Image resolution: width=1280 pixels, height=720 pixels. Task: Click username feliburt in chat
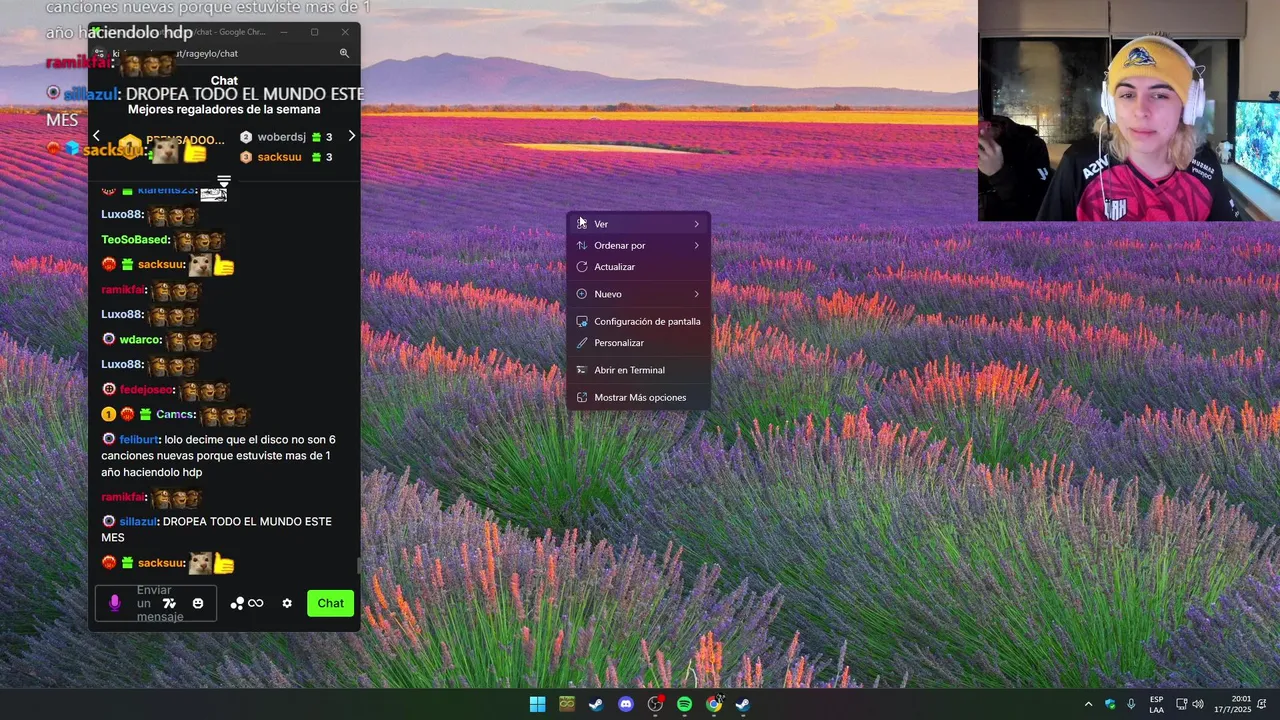point(138,440)
